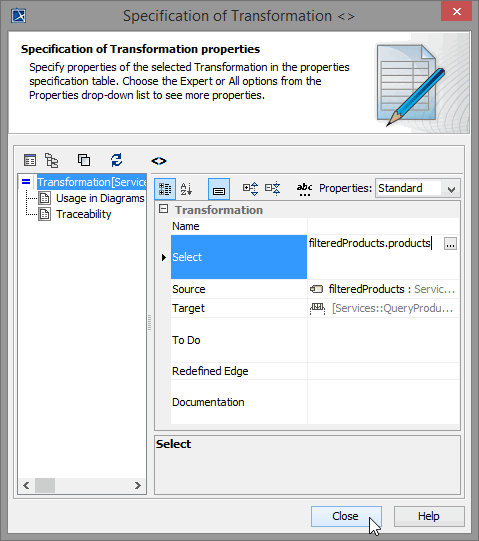This screenshot has height=541, width=479.
Task: Click the angle brackets navigation icon
Action: tap(159, 161)
